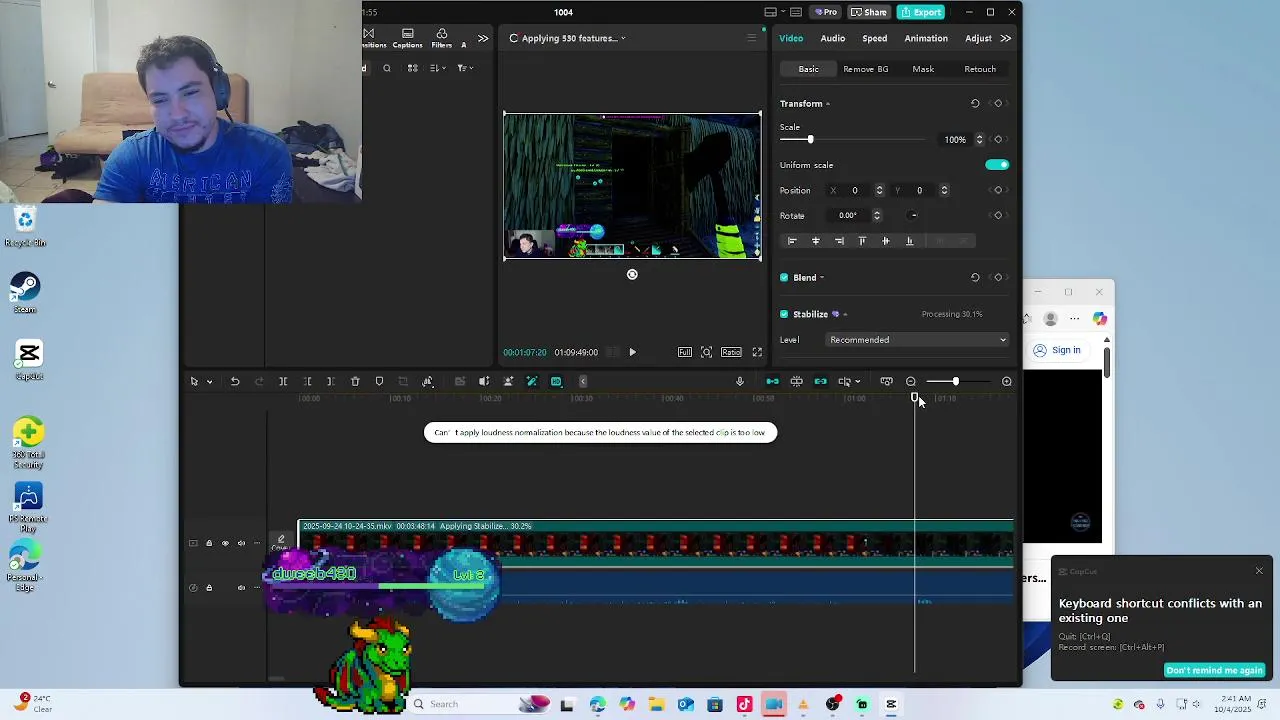Open the Stabilize Level dropdown
Viewport: 1280px width, 720px height.
pyautogui.click(x=918, y=340)
